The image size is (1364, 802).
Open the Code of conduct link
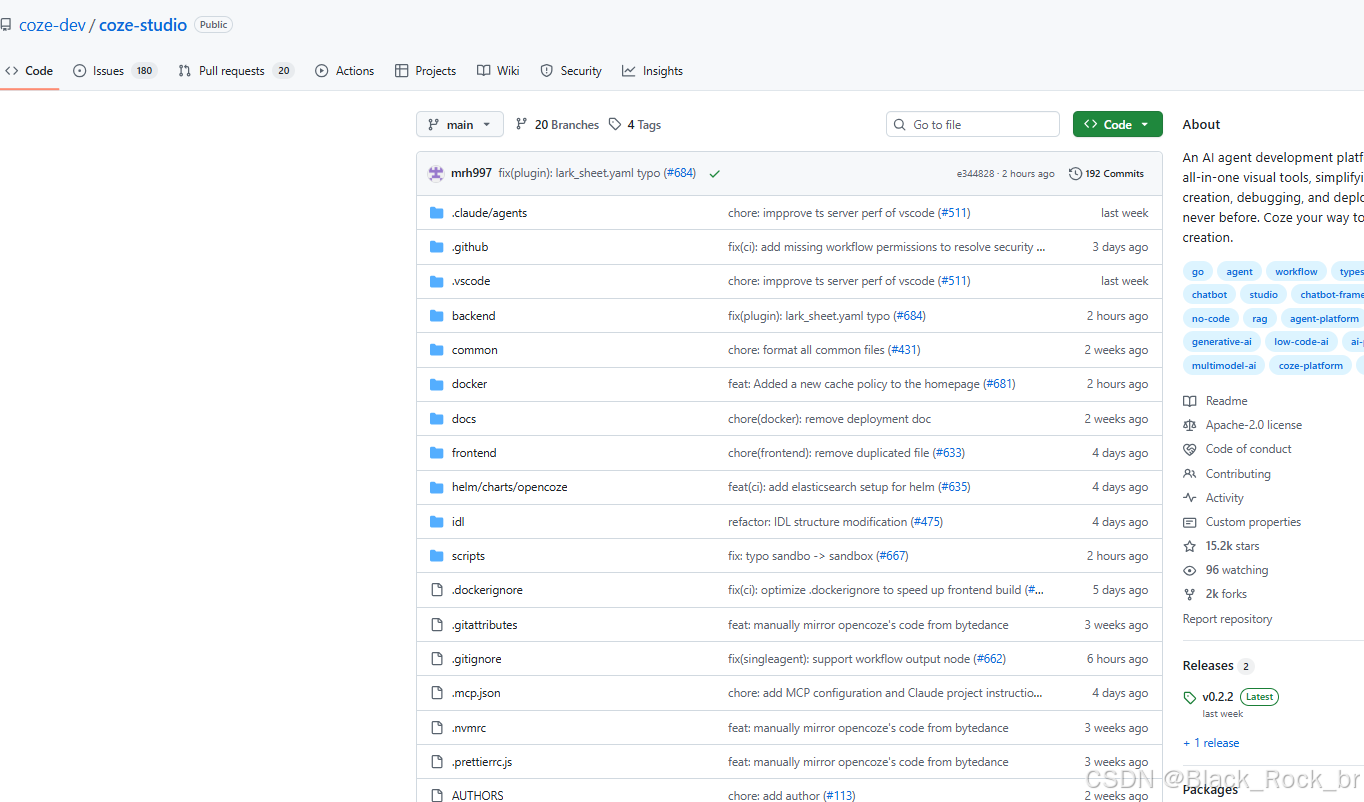1248,449
